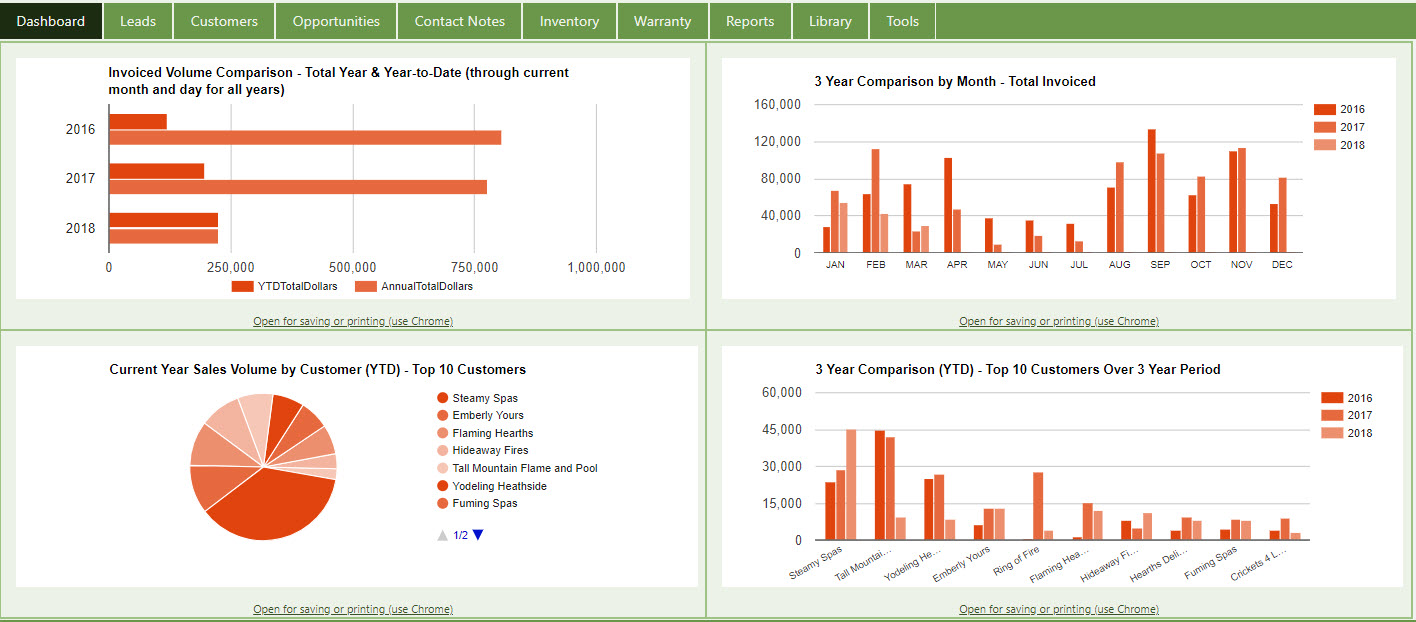Click the up arrow in pie legend pagination

tap(442, 534)
